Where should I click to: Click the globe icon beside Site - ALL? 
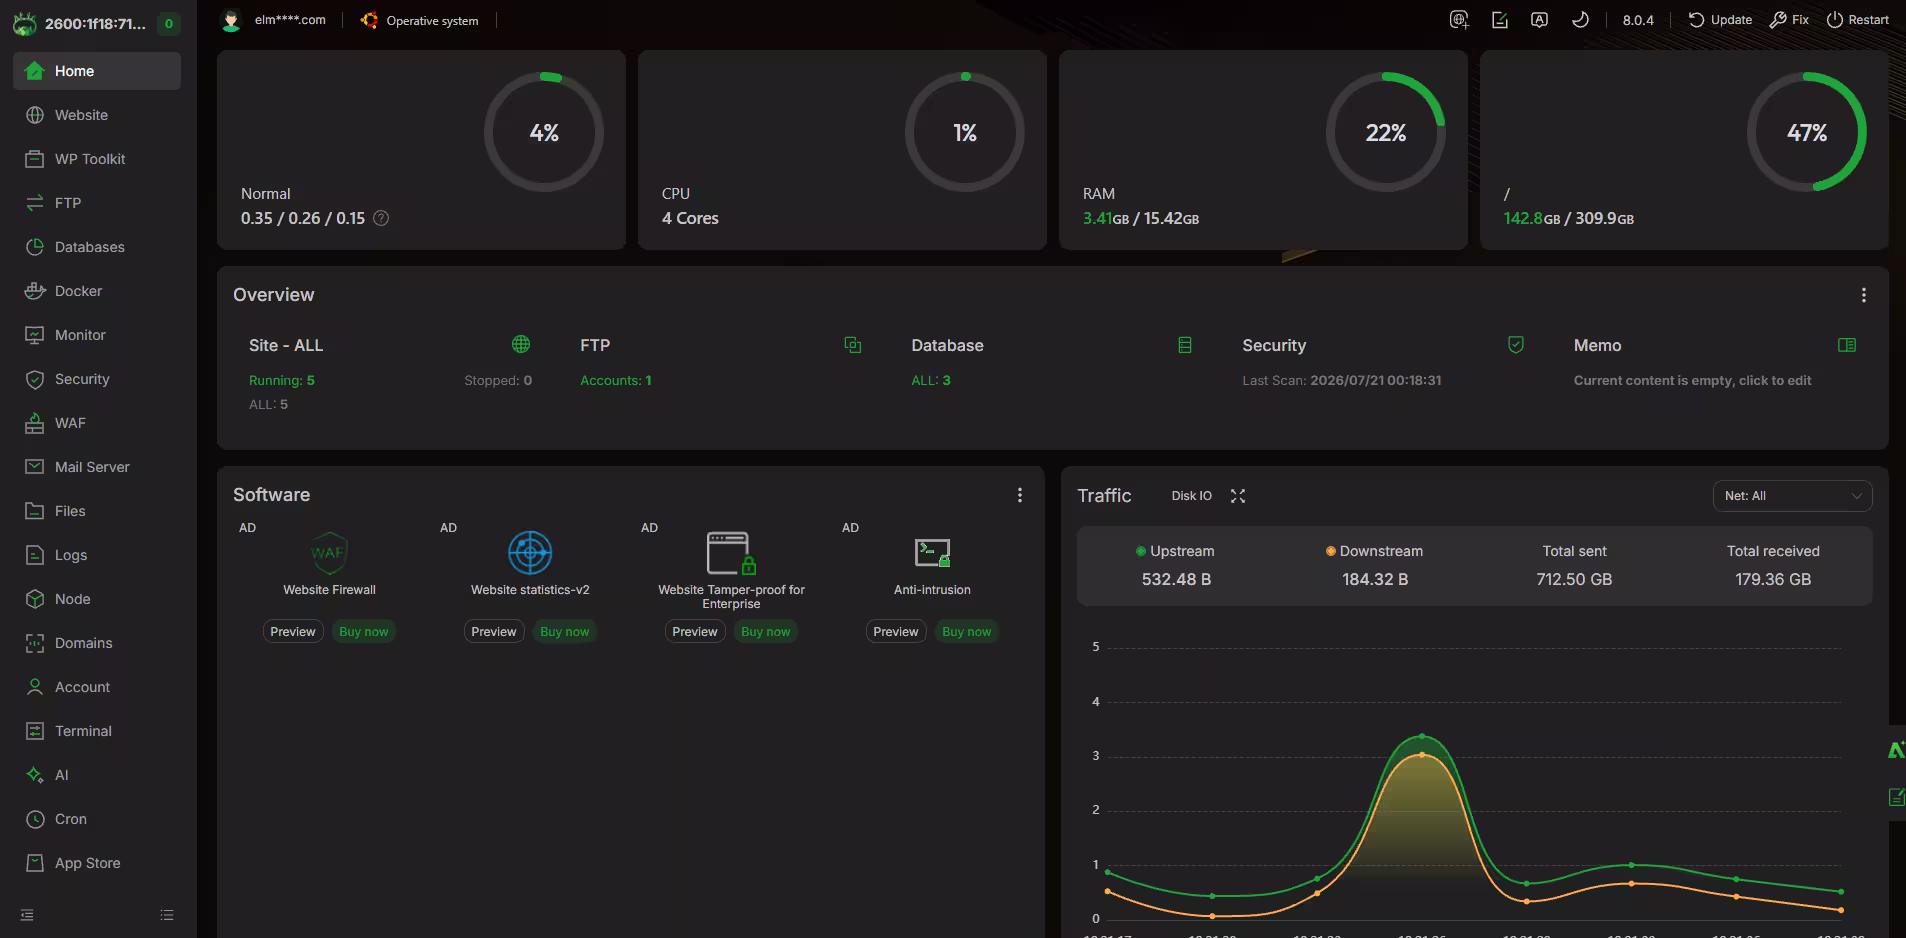tap(521, 344)
